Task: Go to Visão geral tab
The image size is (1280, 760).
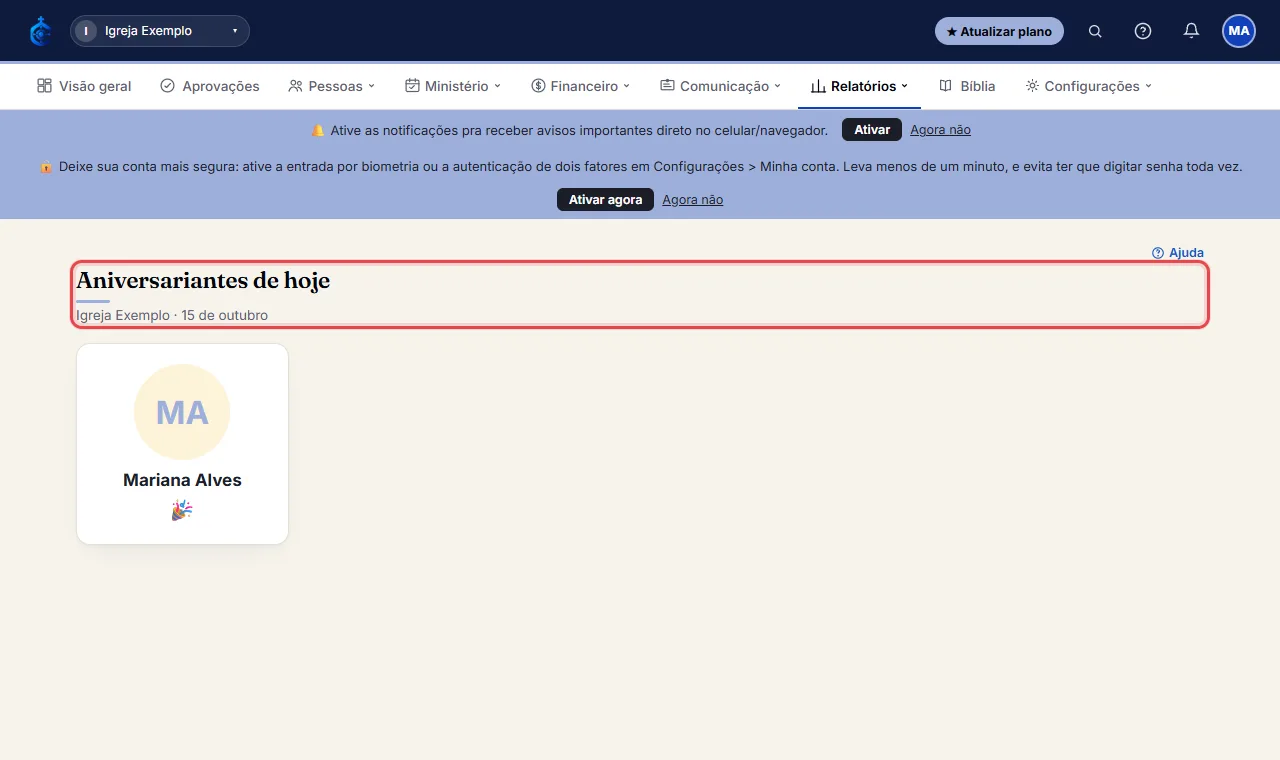Action: click(x=84, y=86)
